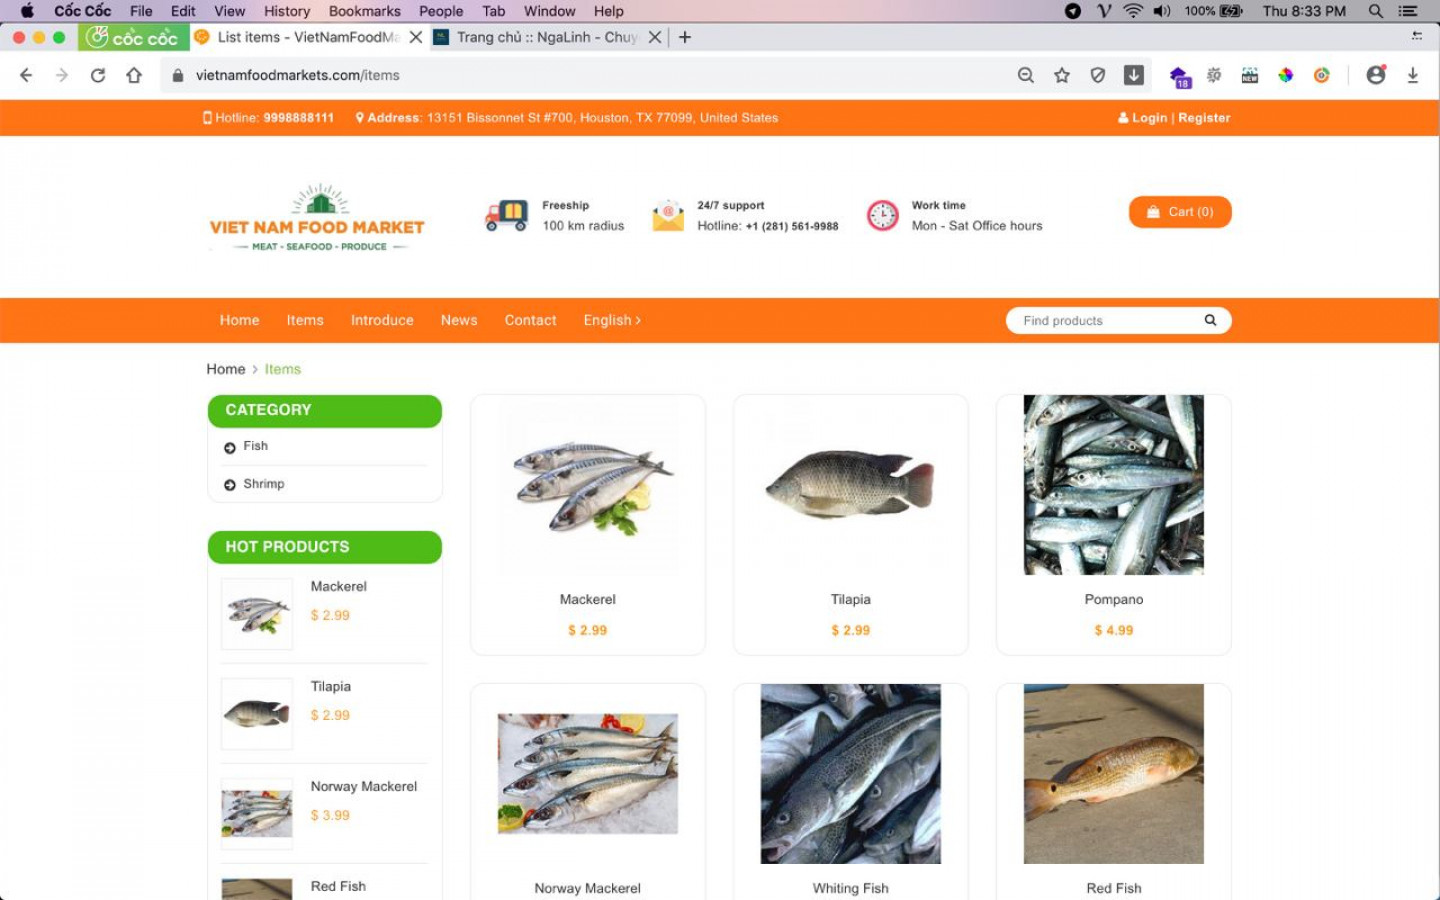Open the Notification Center list icon
This screenshot has width=1440, height=900.
pos(1408,11)
